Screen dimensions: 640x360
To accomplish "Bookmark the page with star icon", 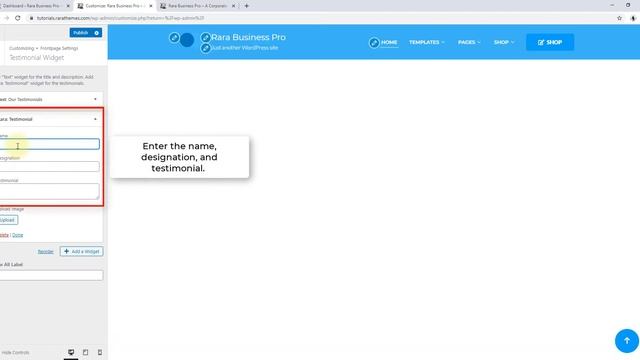I will point(619,18).
